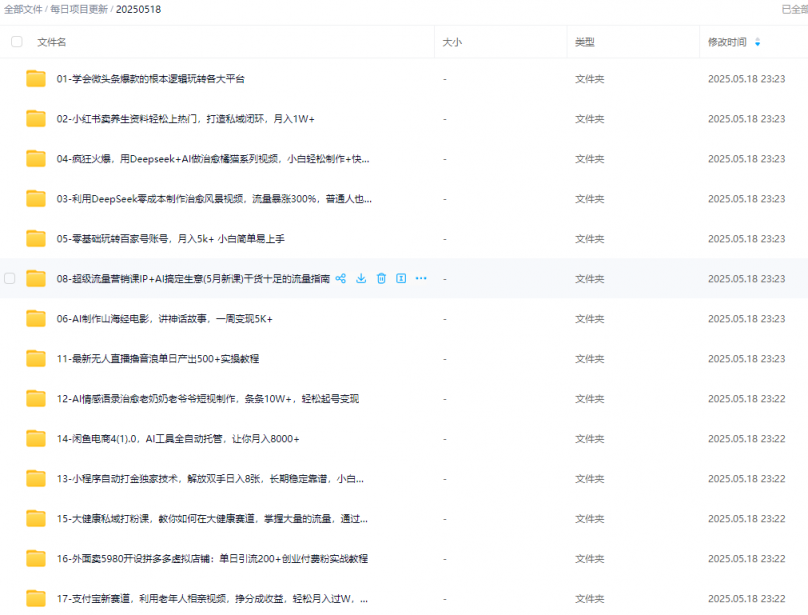Go to 全部文件 in the breadcrumb
The image size is (808, 615).
23,9
